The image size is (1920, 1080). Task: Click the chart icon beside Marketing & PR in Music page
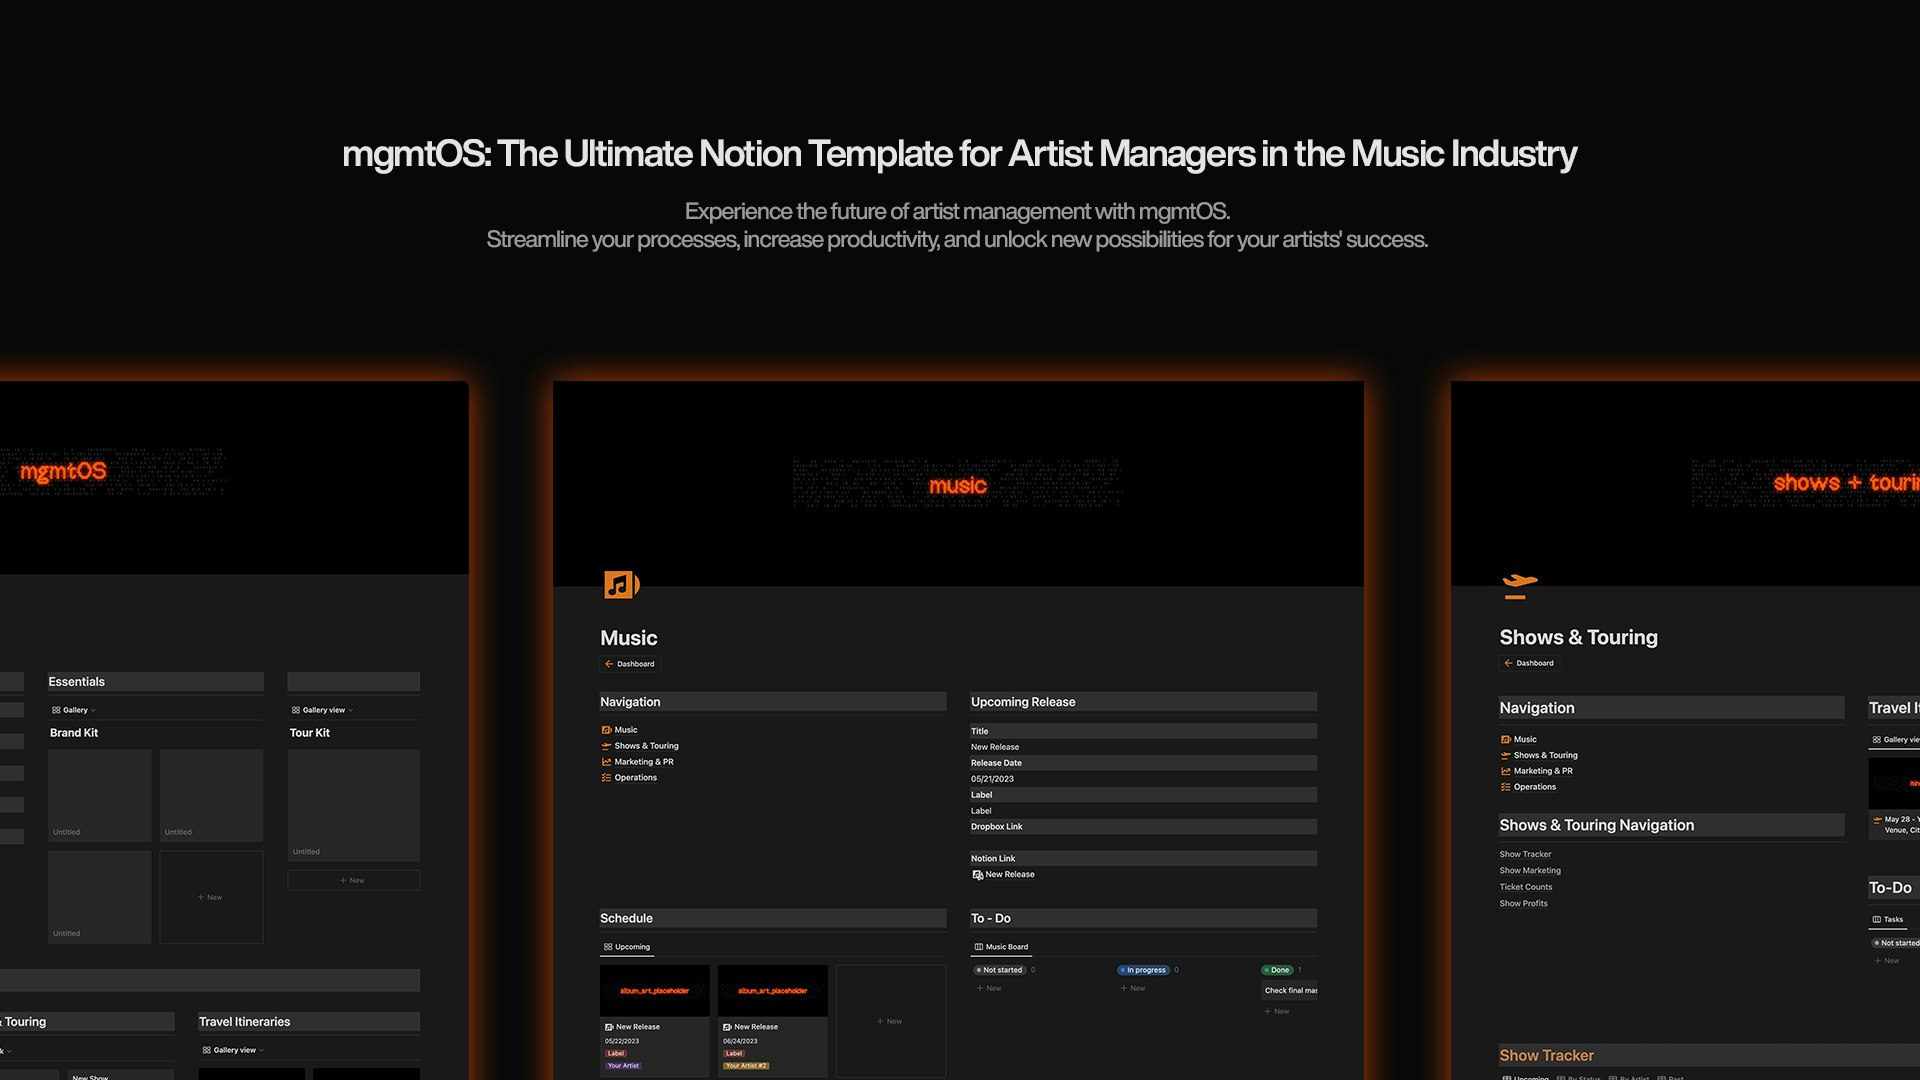tap(606, 762)
